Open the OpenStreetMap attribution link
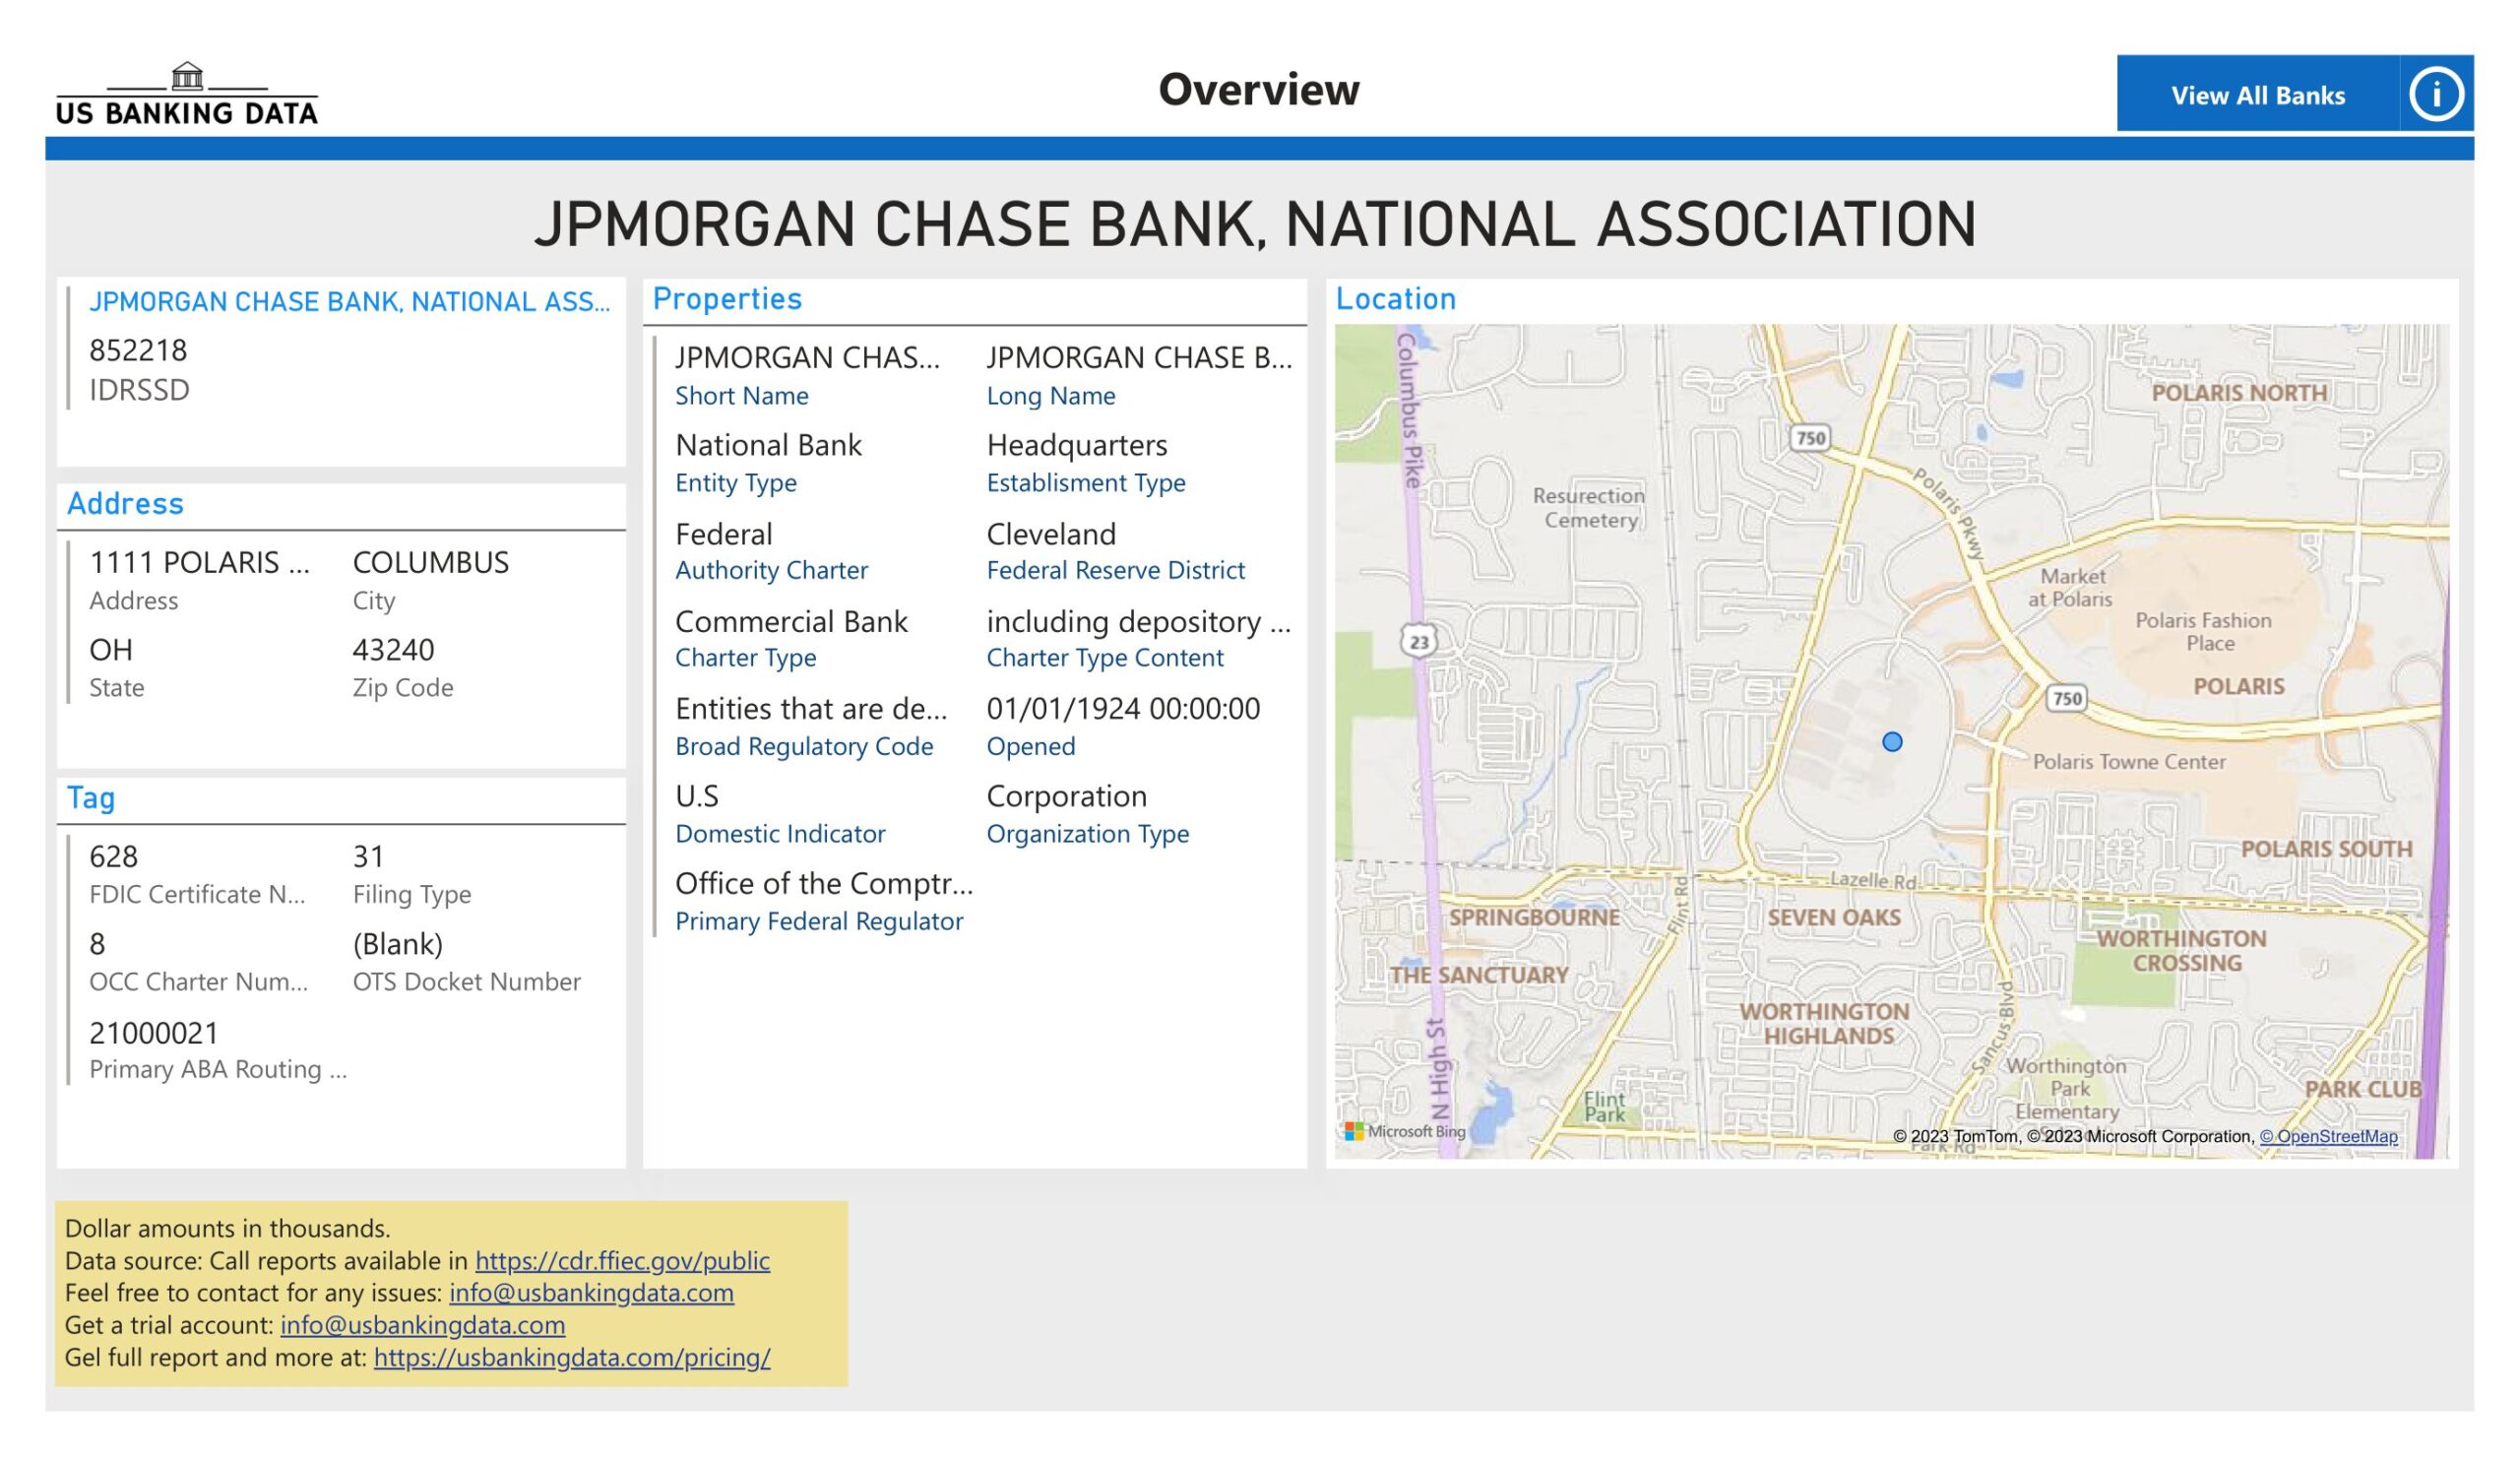Screen dimensions: 2520x1457 tap(2328, 1136)
